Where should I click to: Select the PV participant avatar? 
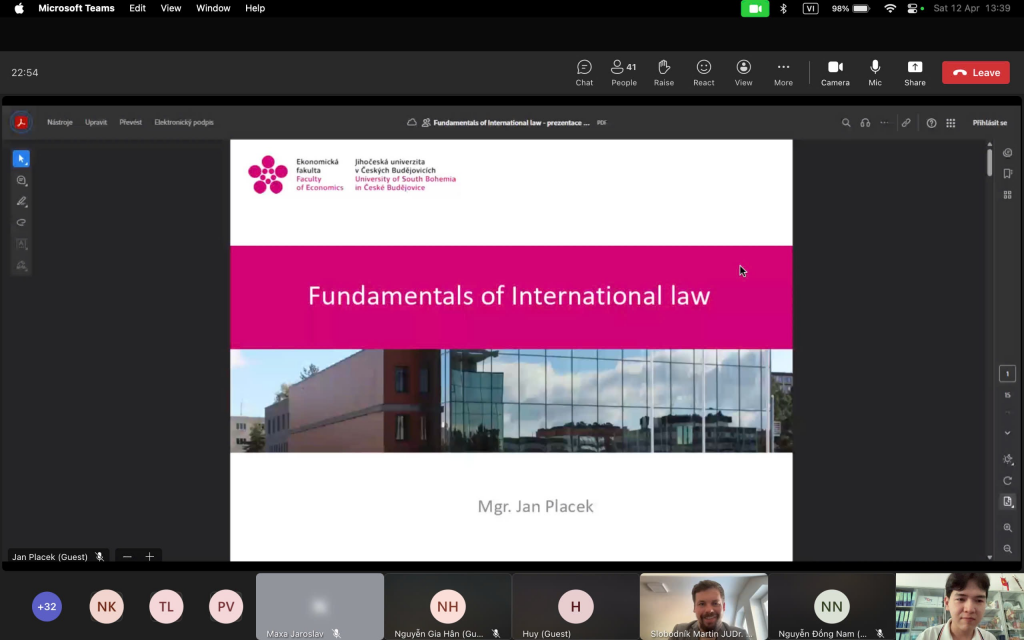pos(226,607)
